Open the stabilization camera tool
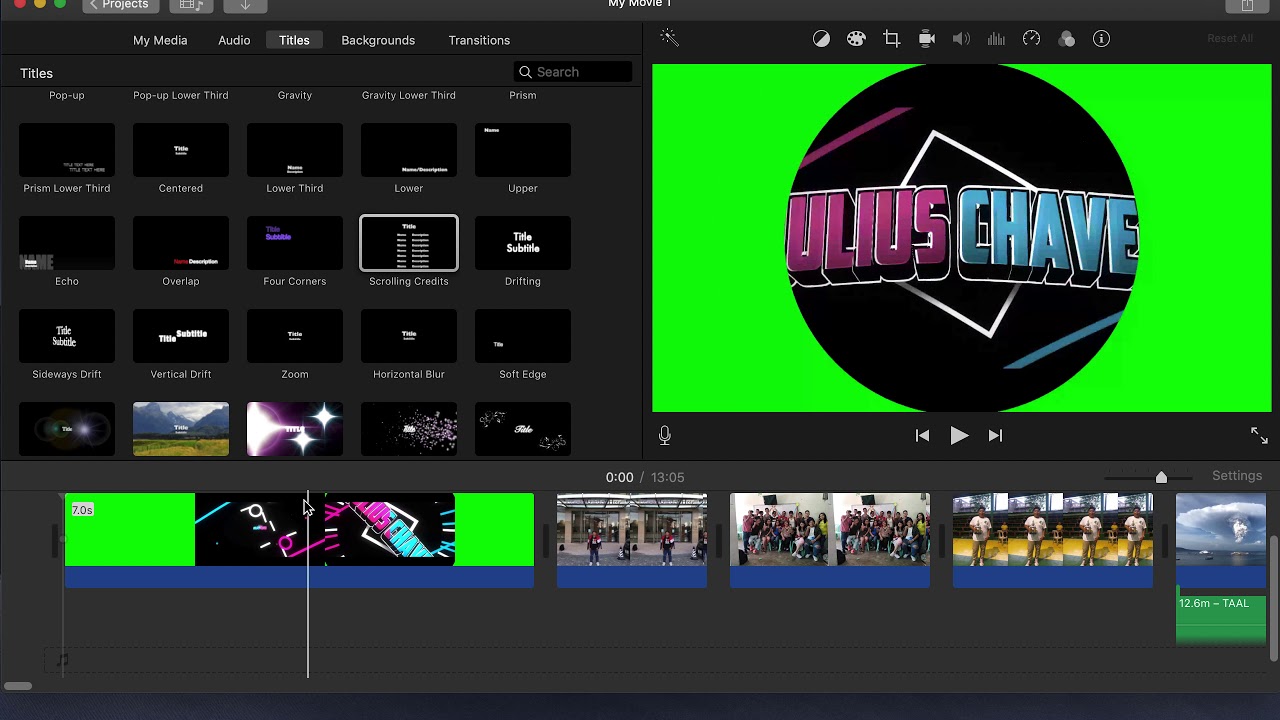 tap(926, 39)
